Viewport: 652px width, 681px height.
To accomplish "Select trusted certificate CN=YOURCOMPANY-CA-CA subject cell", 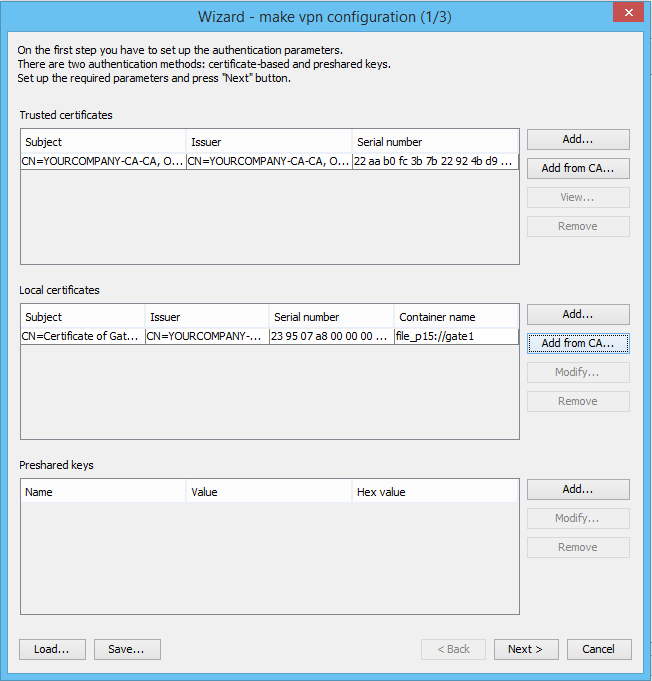I will pyautogui.click(x=103, y=162).
